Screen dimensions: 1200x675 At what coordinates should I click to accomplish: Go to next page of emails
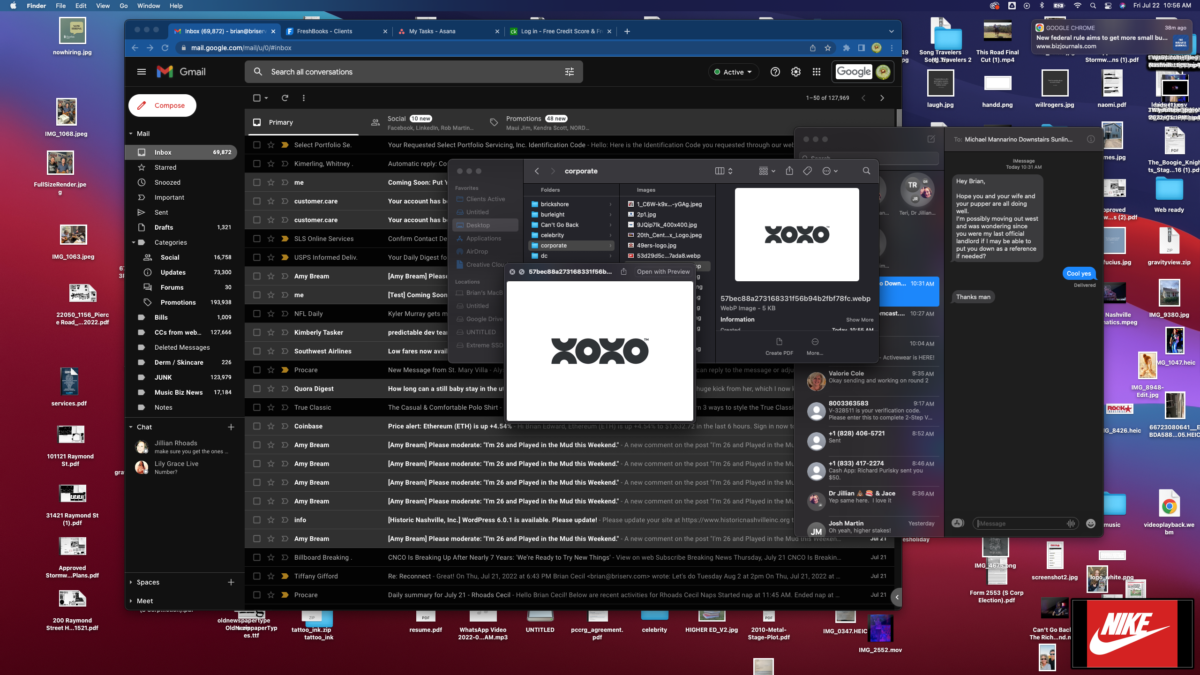pyautogui.click(x=882, y=98)
